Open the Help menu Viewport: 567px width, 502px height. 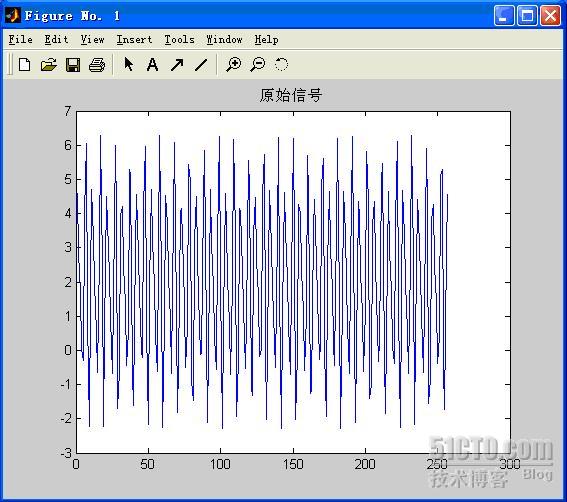(x=267, y=39)
